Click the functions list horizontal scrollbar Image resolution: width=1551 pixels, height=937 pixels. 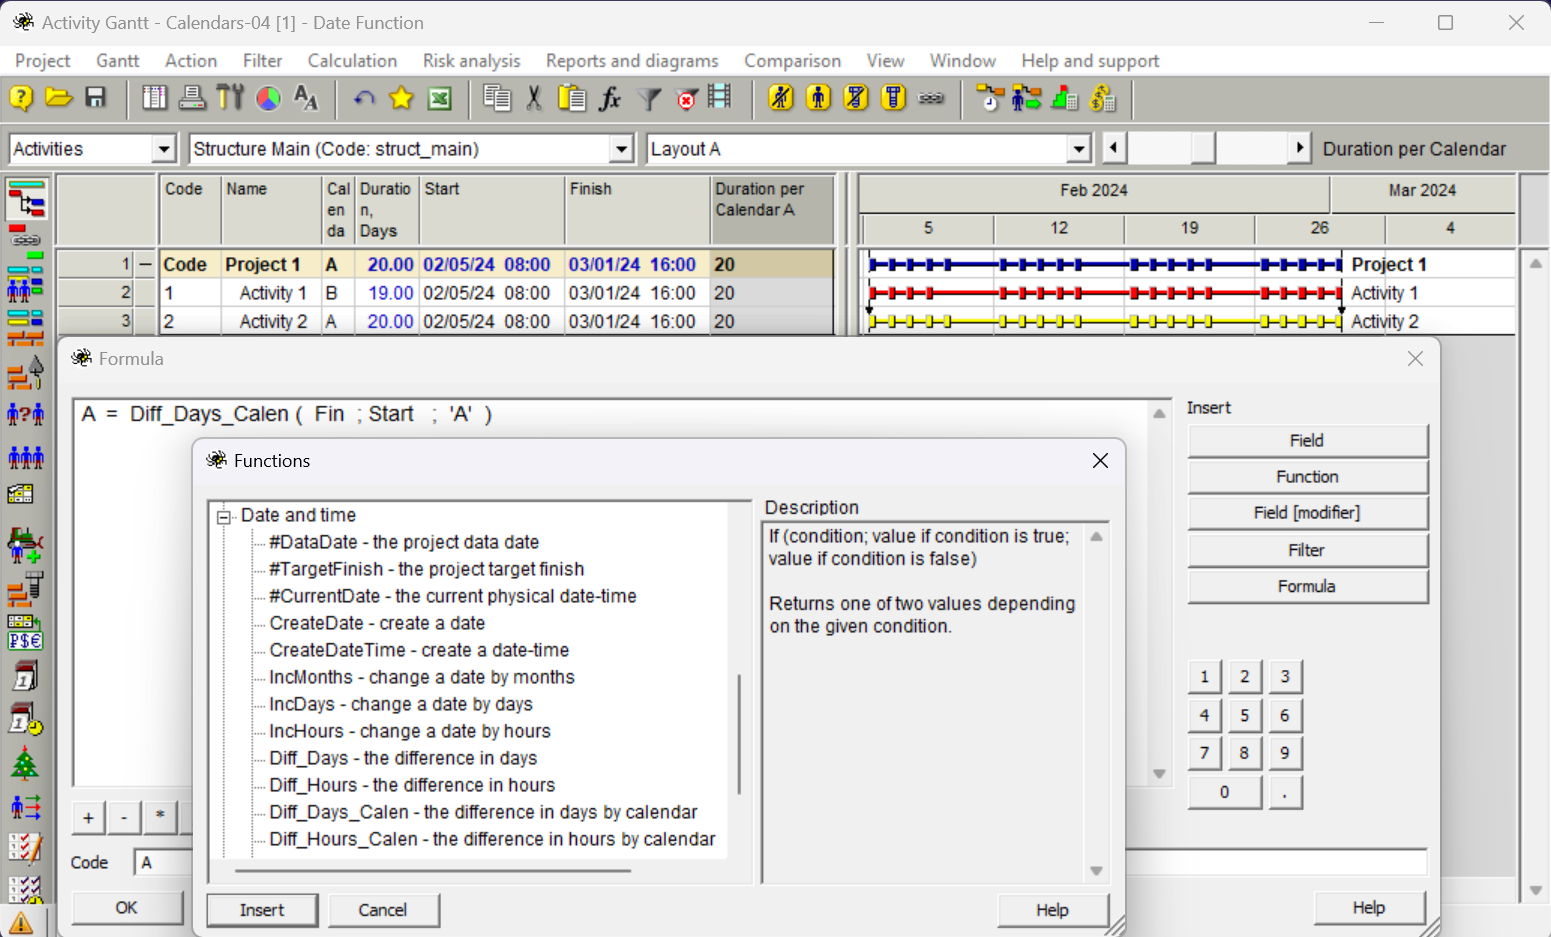(x=432, y=871)
